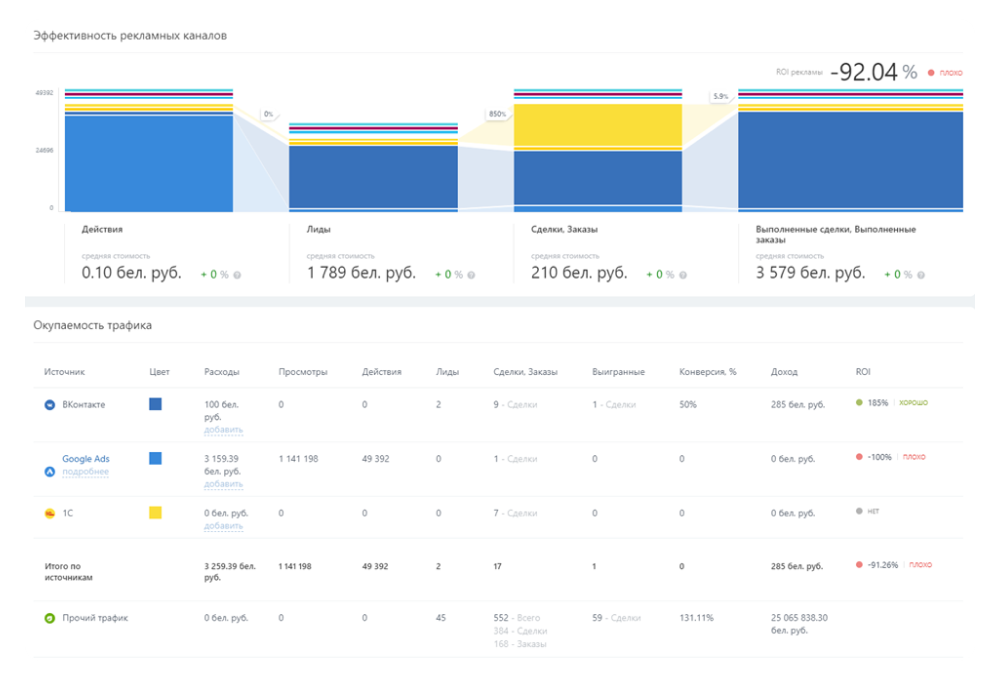Click the Google Ads source icon
The image size is (1000, 679).
pyautogui.click(x=49, y=470)
